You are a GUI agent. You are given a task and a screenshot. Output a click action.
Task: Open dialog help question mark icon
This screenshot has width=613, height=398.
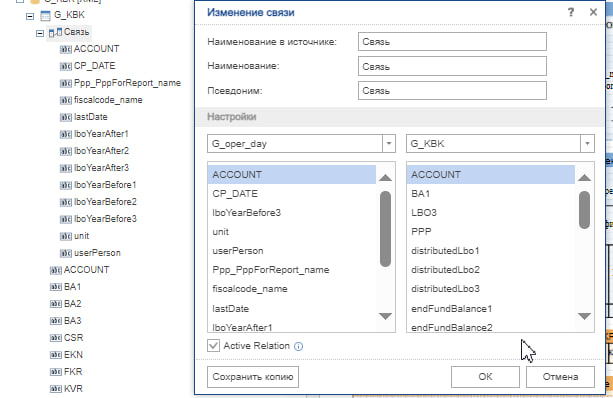tap(571, 13)
